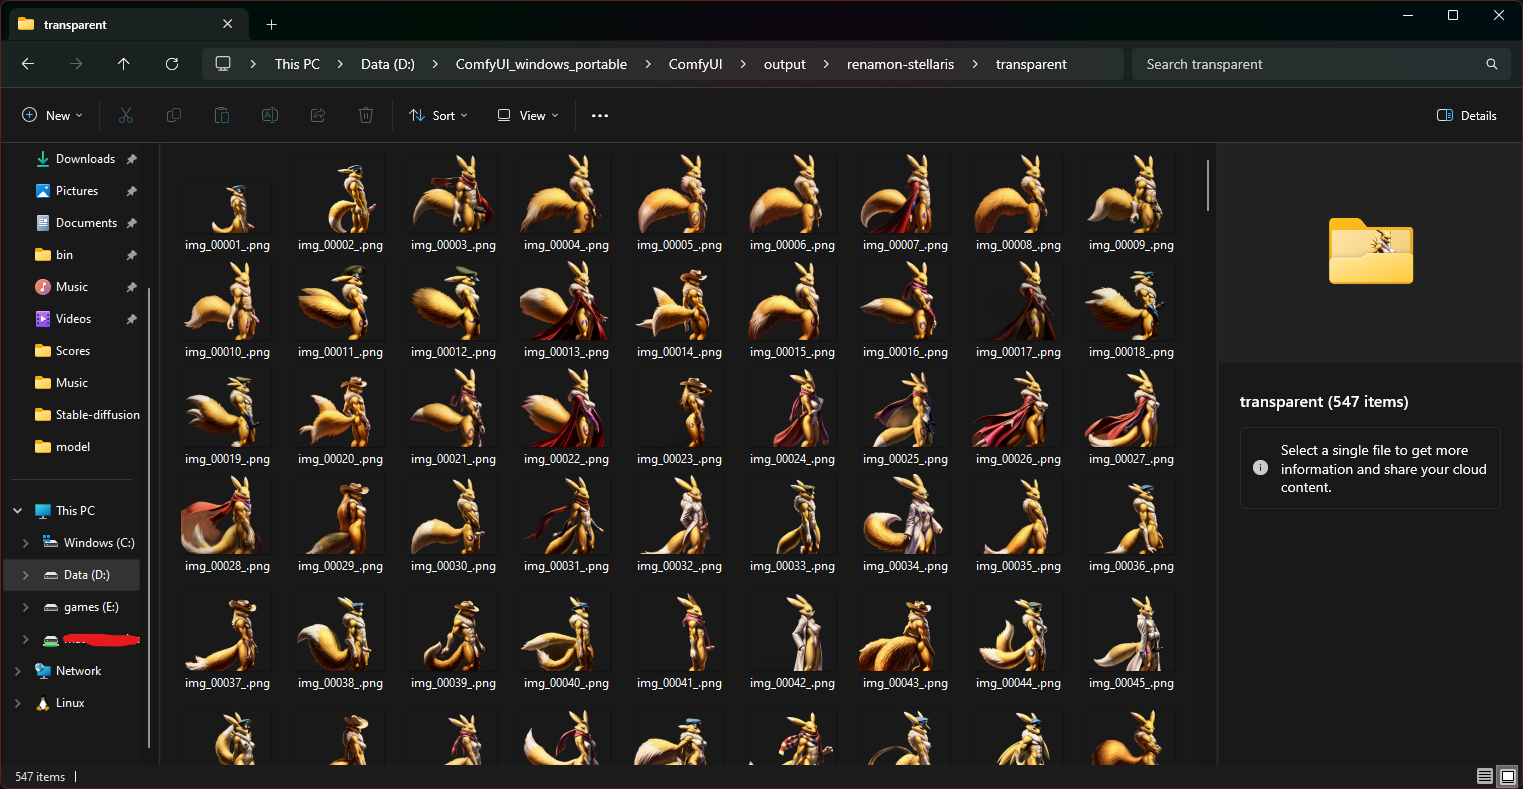
Task: Switch to details list view icon in status bar
Action: [x=1485, y=777]
